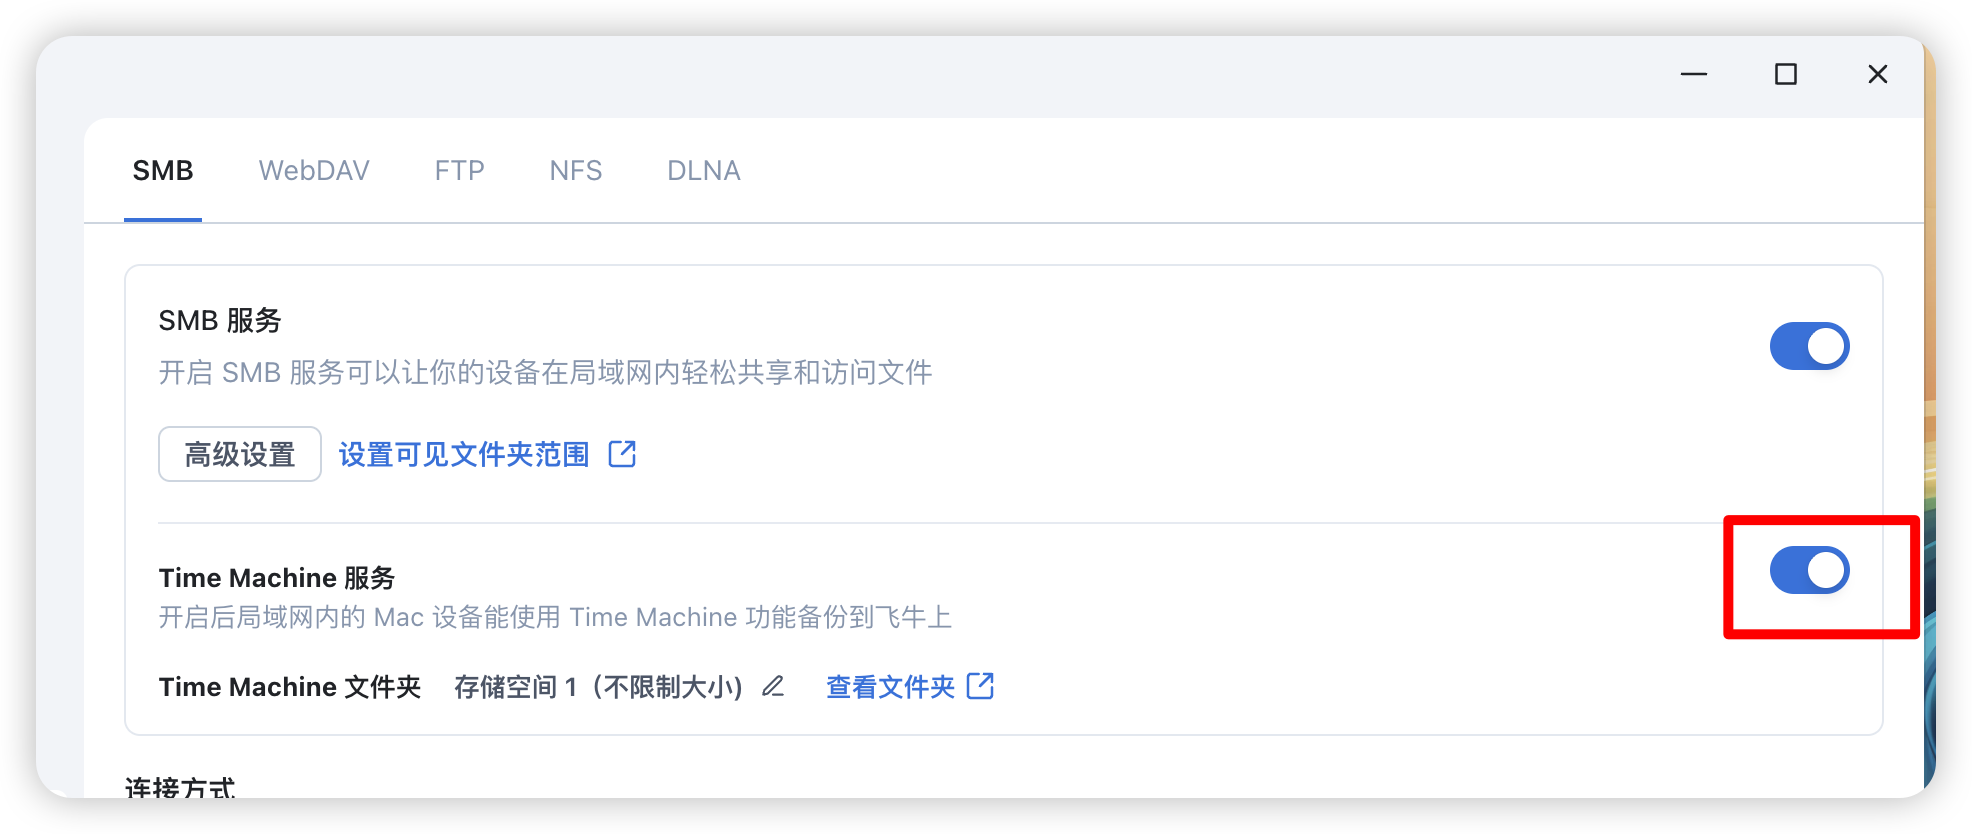Follow the 设置可见文件夹范围 link
This screenshot has height=834, width=1972.
point(464,454)
